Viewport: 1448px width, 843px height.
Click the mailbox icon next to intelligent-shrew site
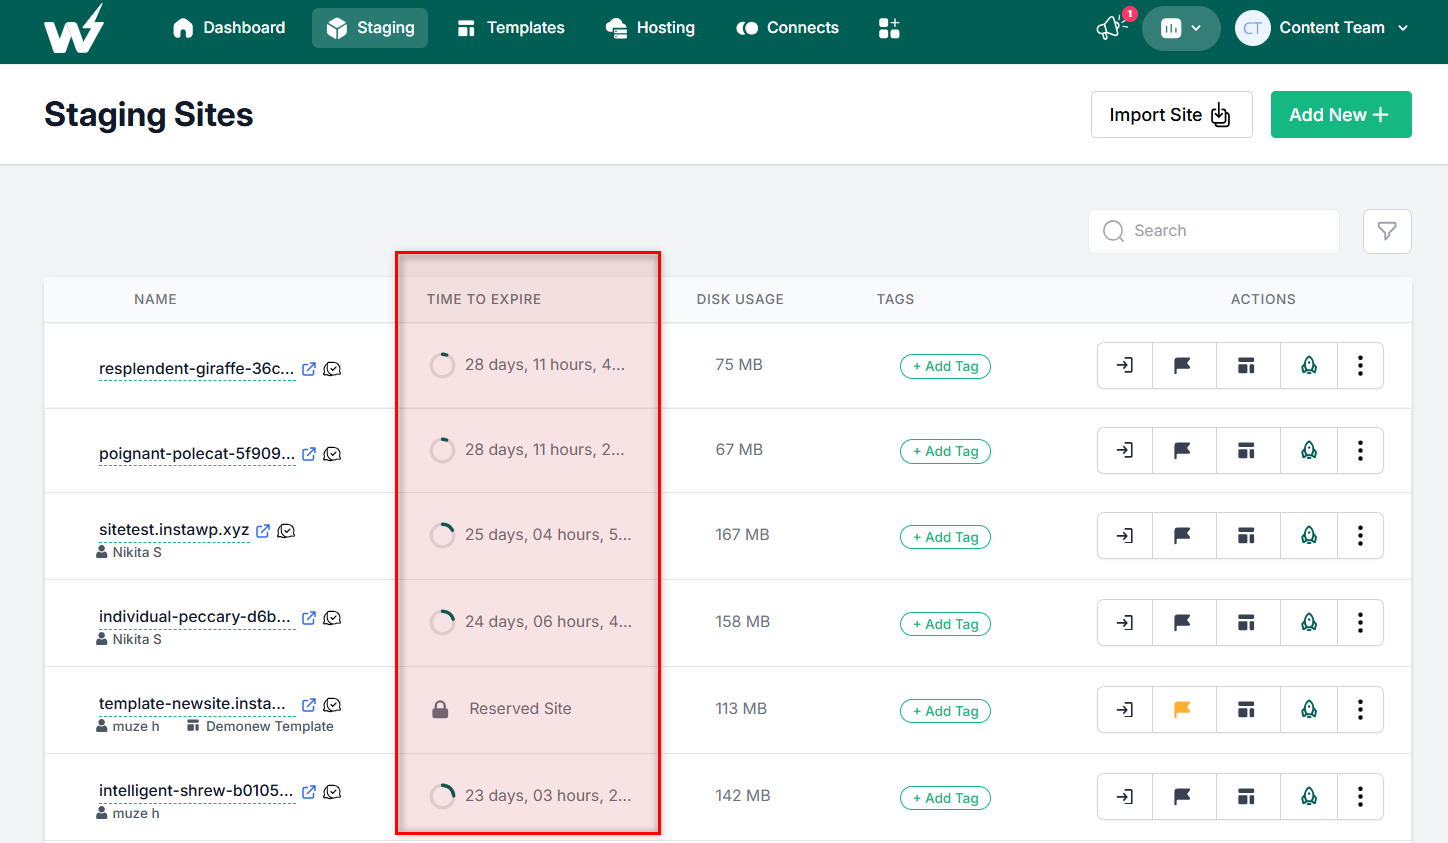click(333, 792)
